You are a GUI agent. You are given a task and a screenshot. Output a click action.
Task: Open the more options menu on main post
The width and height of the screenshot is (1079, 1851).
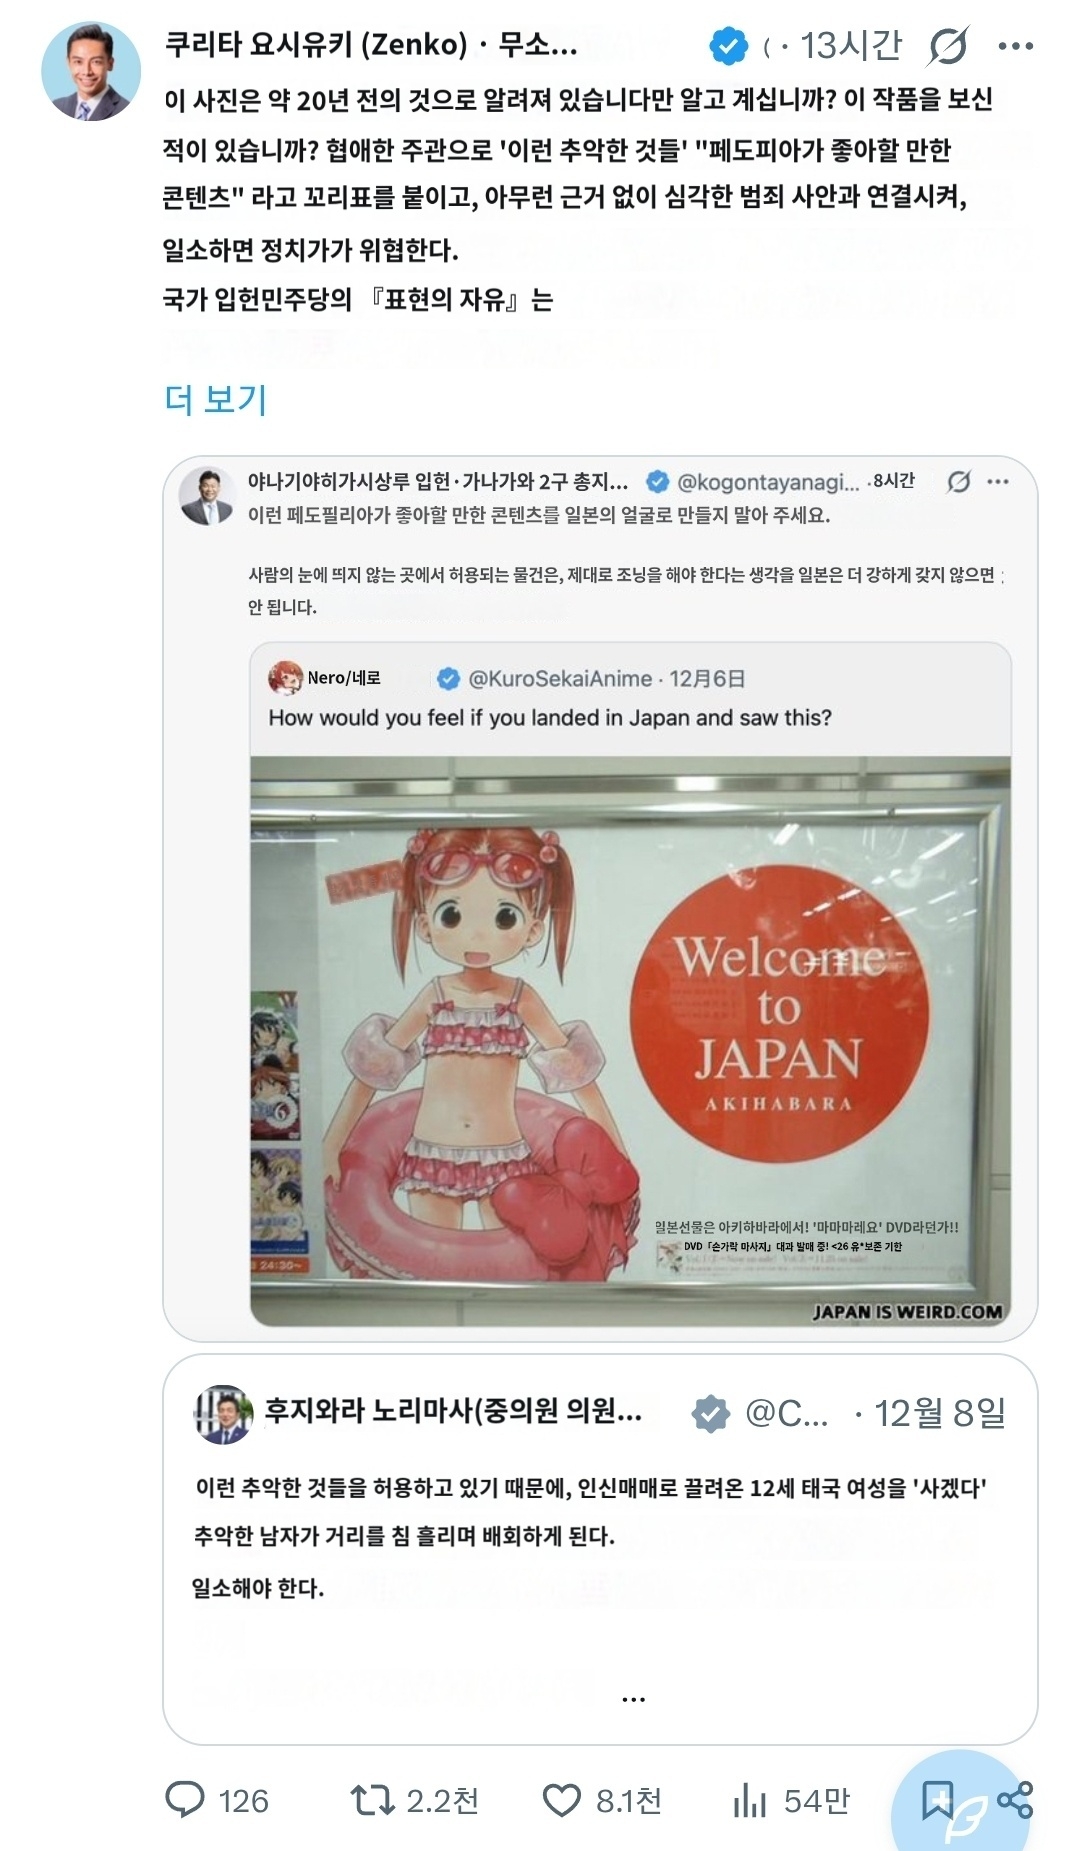pyautogui.click(x=1016, y=46)
